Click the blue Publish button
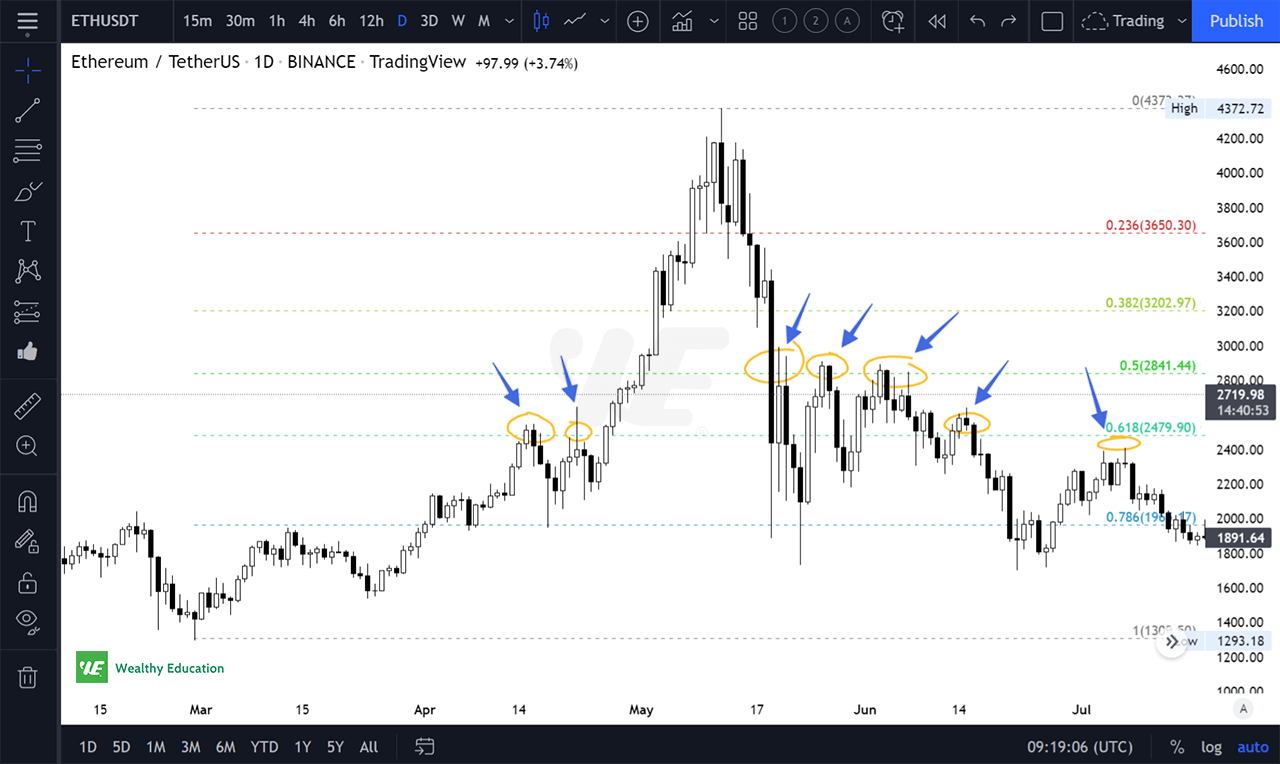 pos(1236,21)
